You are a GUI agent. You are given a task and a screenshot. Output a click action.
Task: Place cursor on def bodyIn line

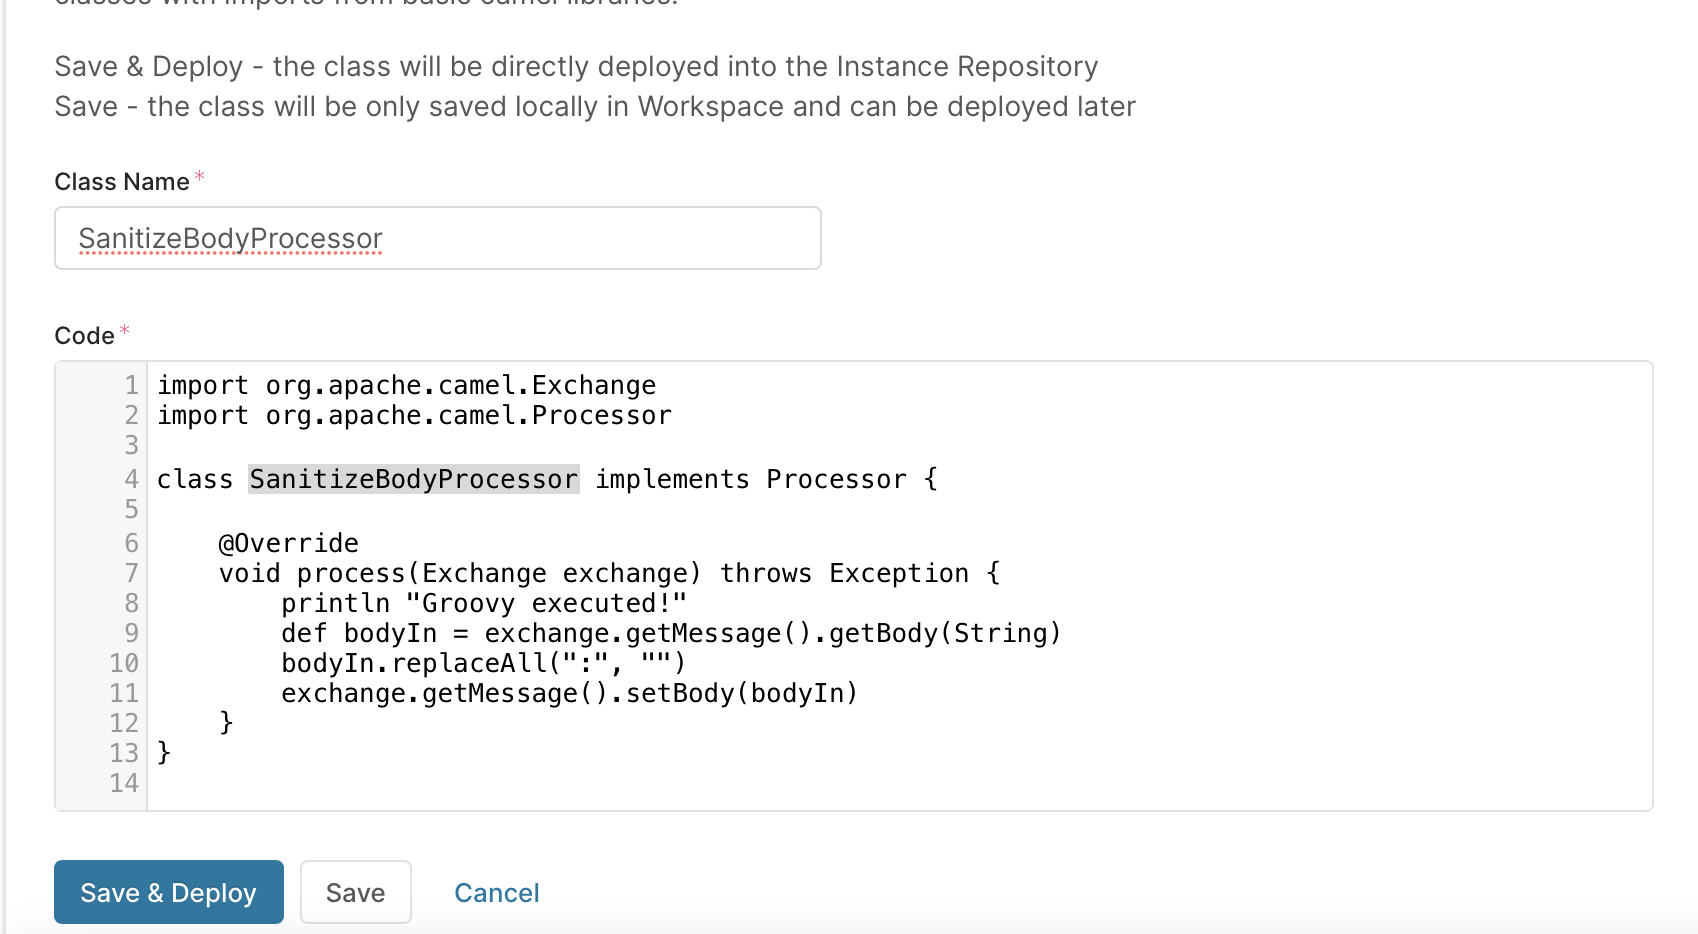coord(670,634)
